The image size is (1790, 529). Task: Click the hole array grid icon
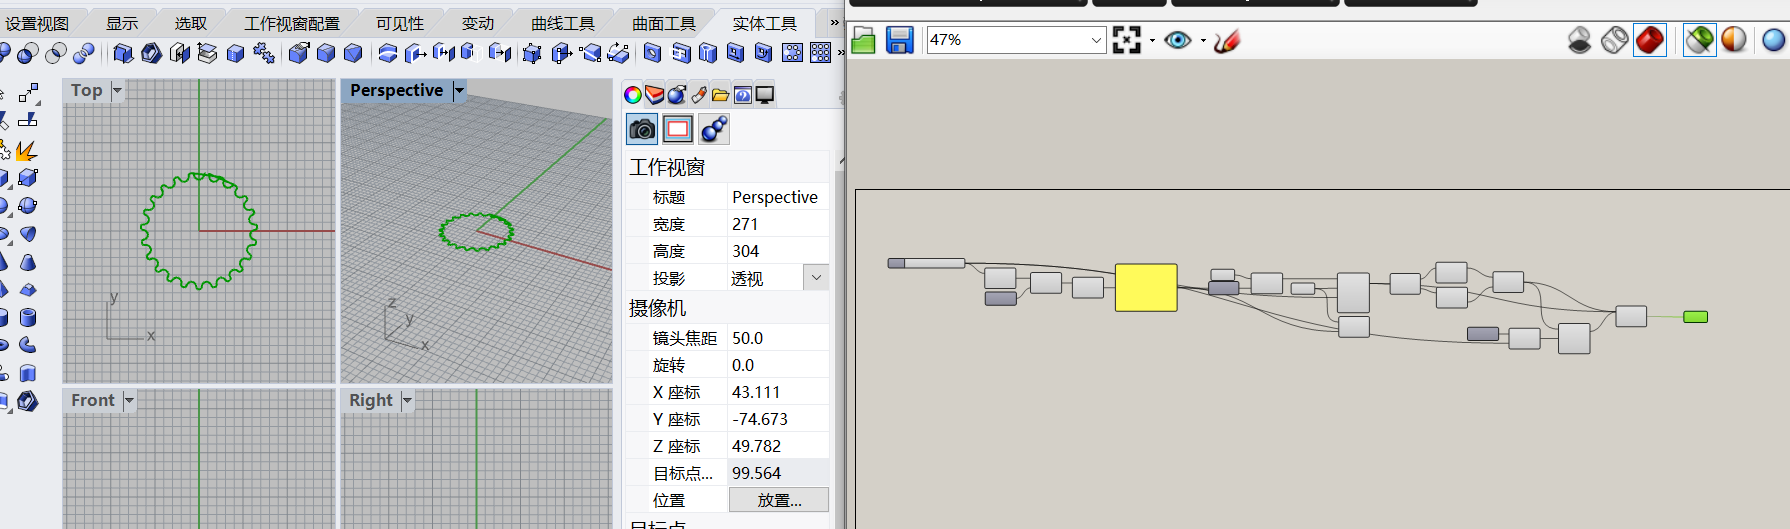820,53
